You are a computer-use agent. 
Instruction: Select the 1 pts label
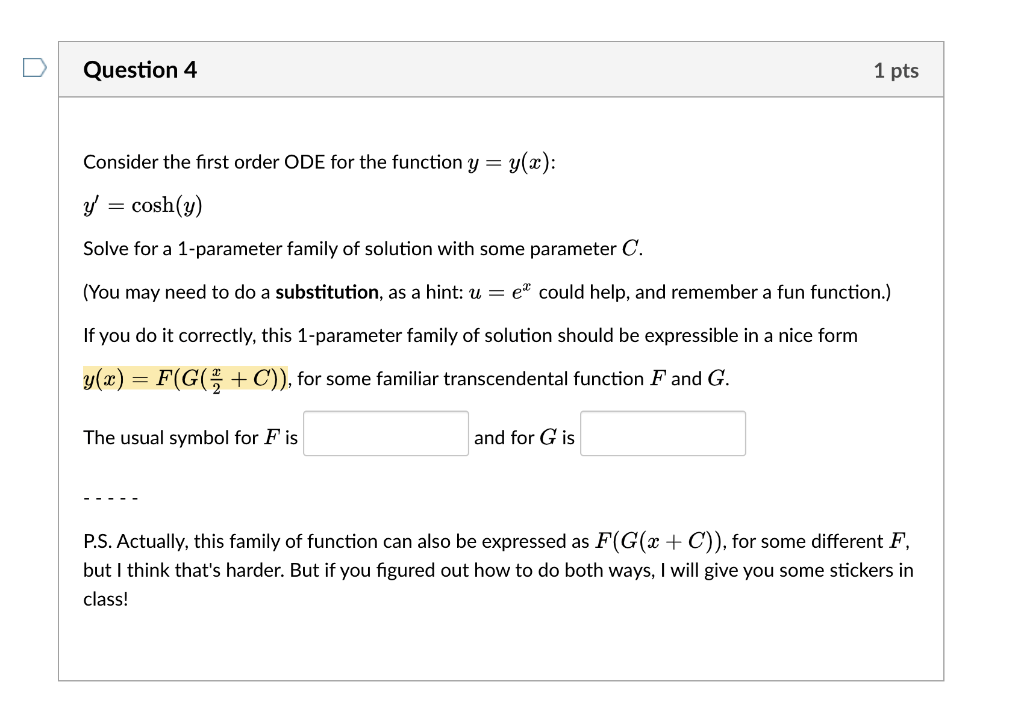(x=895, y=70)
